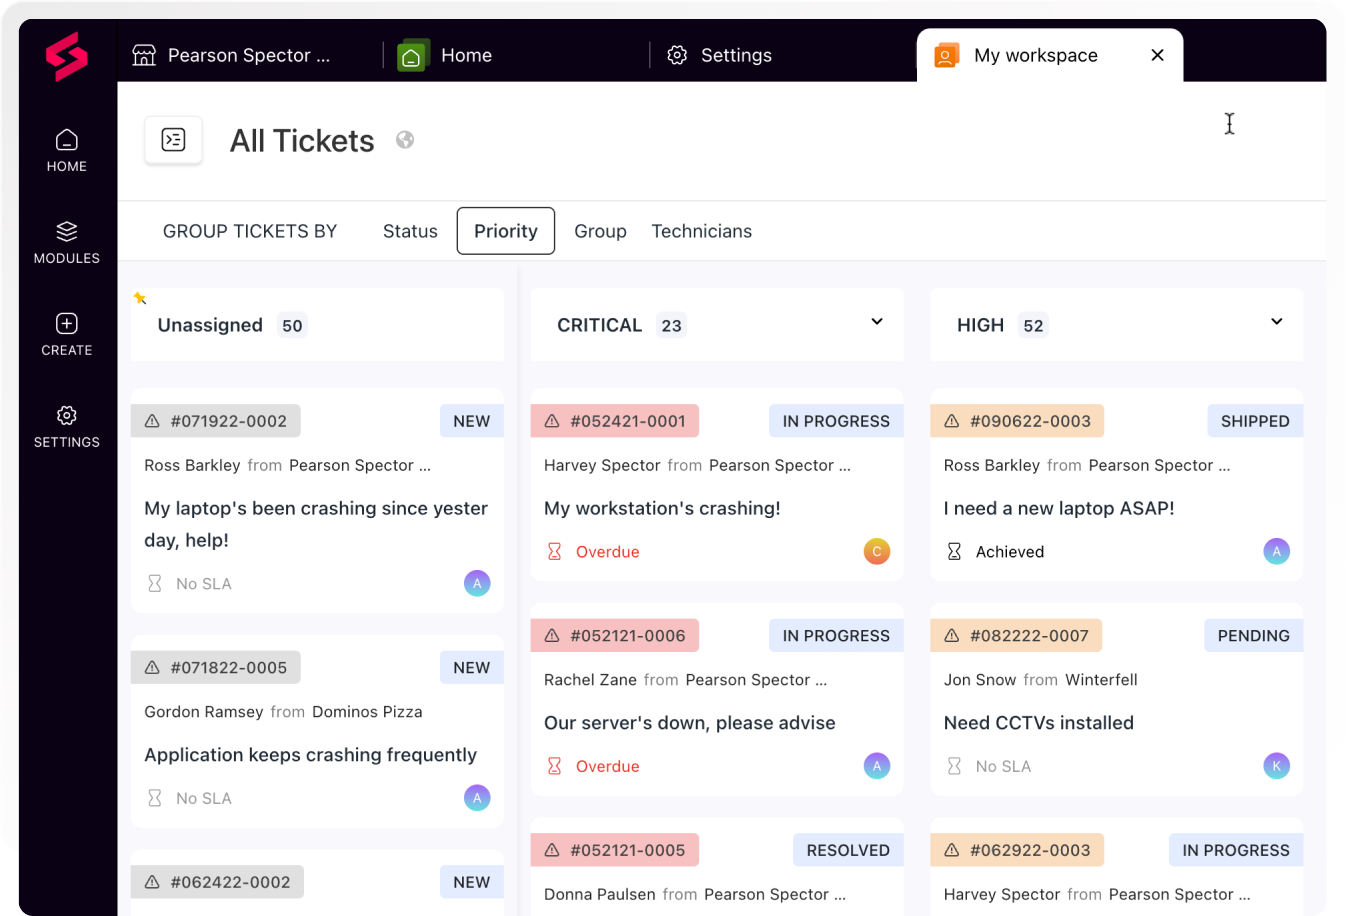Click the pin icon above the Unassigned column
This screenshot has width=1346, height=916.
tap(140, 297)
